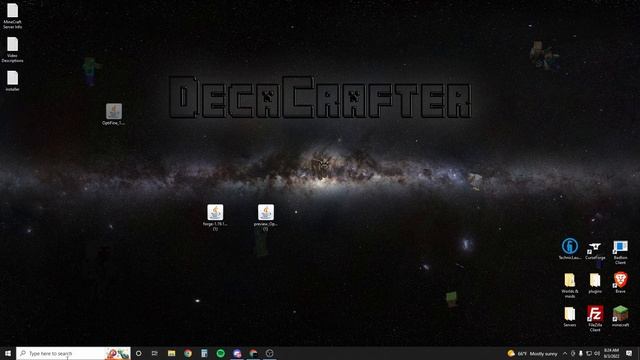Open the Calculator app from taskbar
Viewport: 640px width, 360px height.
pyautogui.click(x=204, y=353)
